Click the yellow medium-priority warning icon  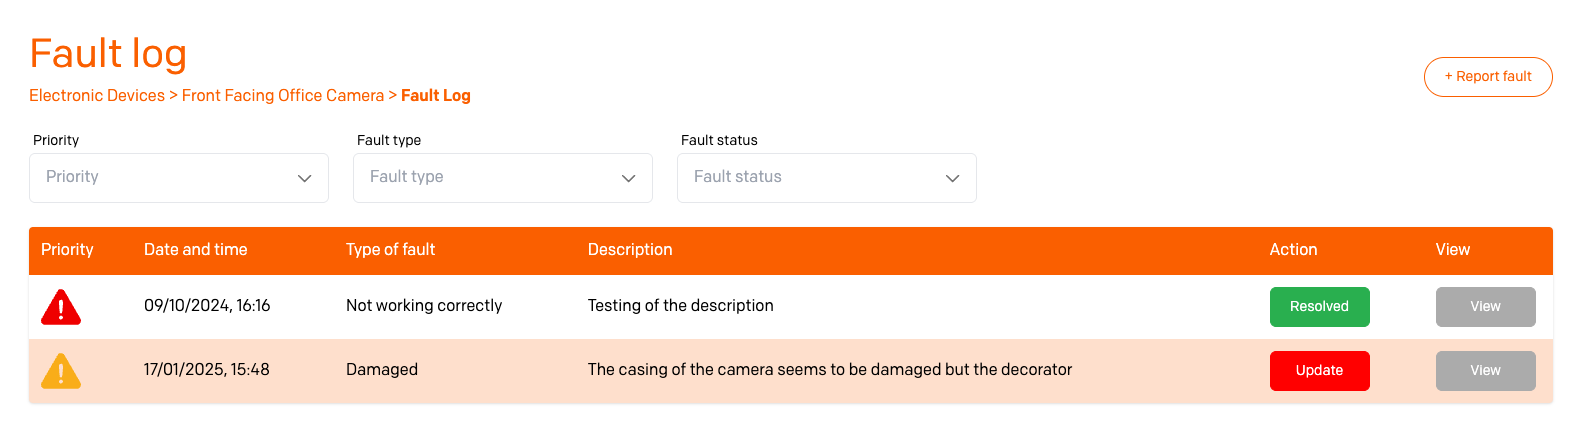click(x=61, y=371)
